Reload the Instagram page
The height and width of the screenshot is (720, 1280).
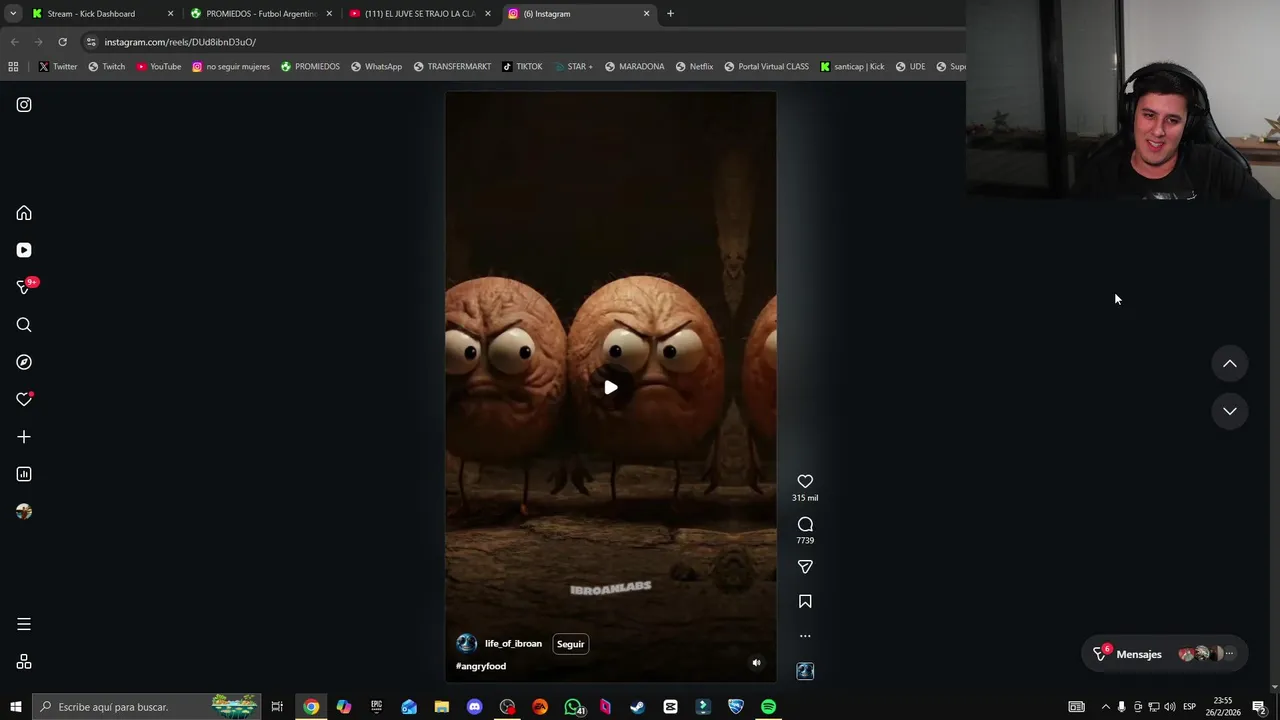click(62, 42)
